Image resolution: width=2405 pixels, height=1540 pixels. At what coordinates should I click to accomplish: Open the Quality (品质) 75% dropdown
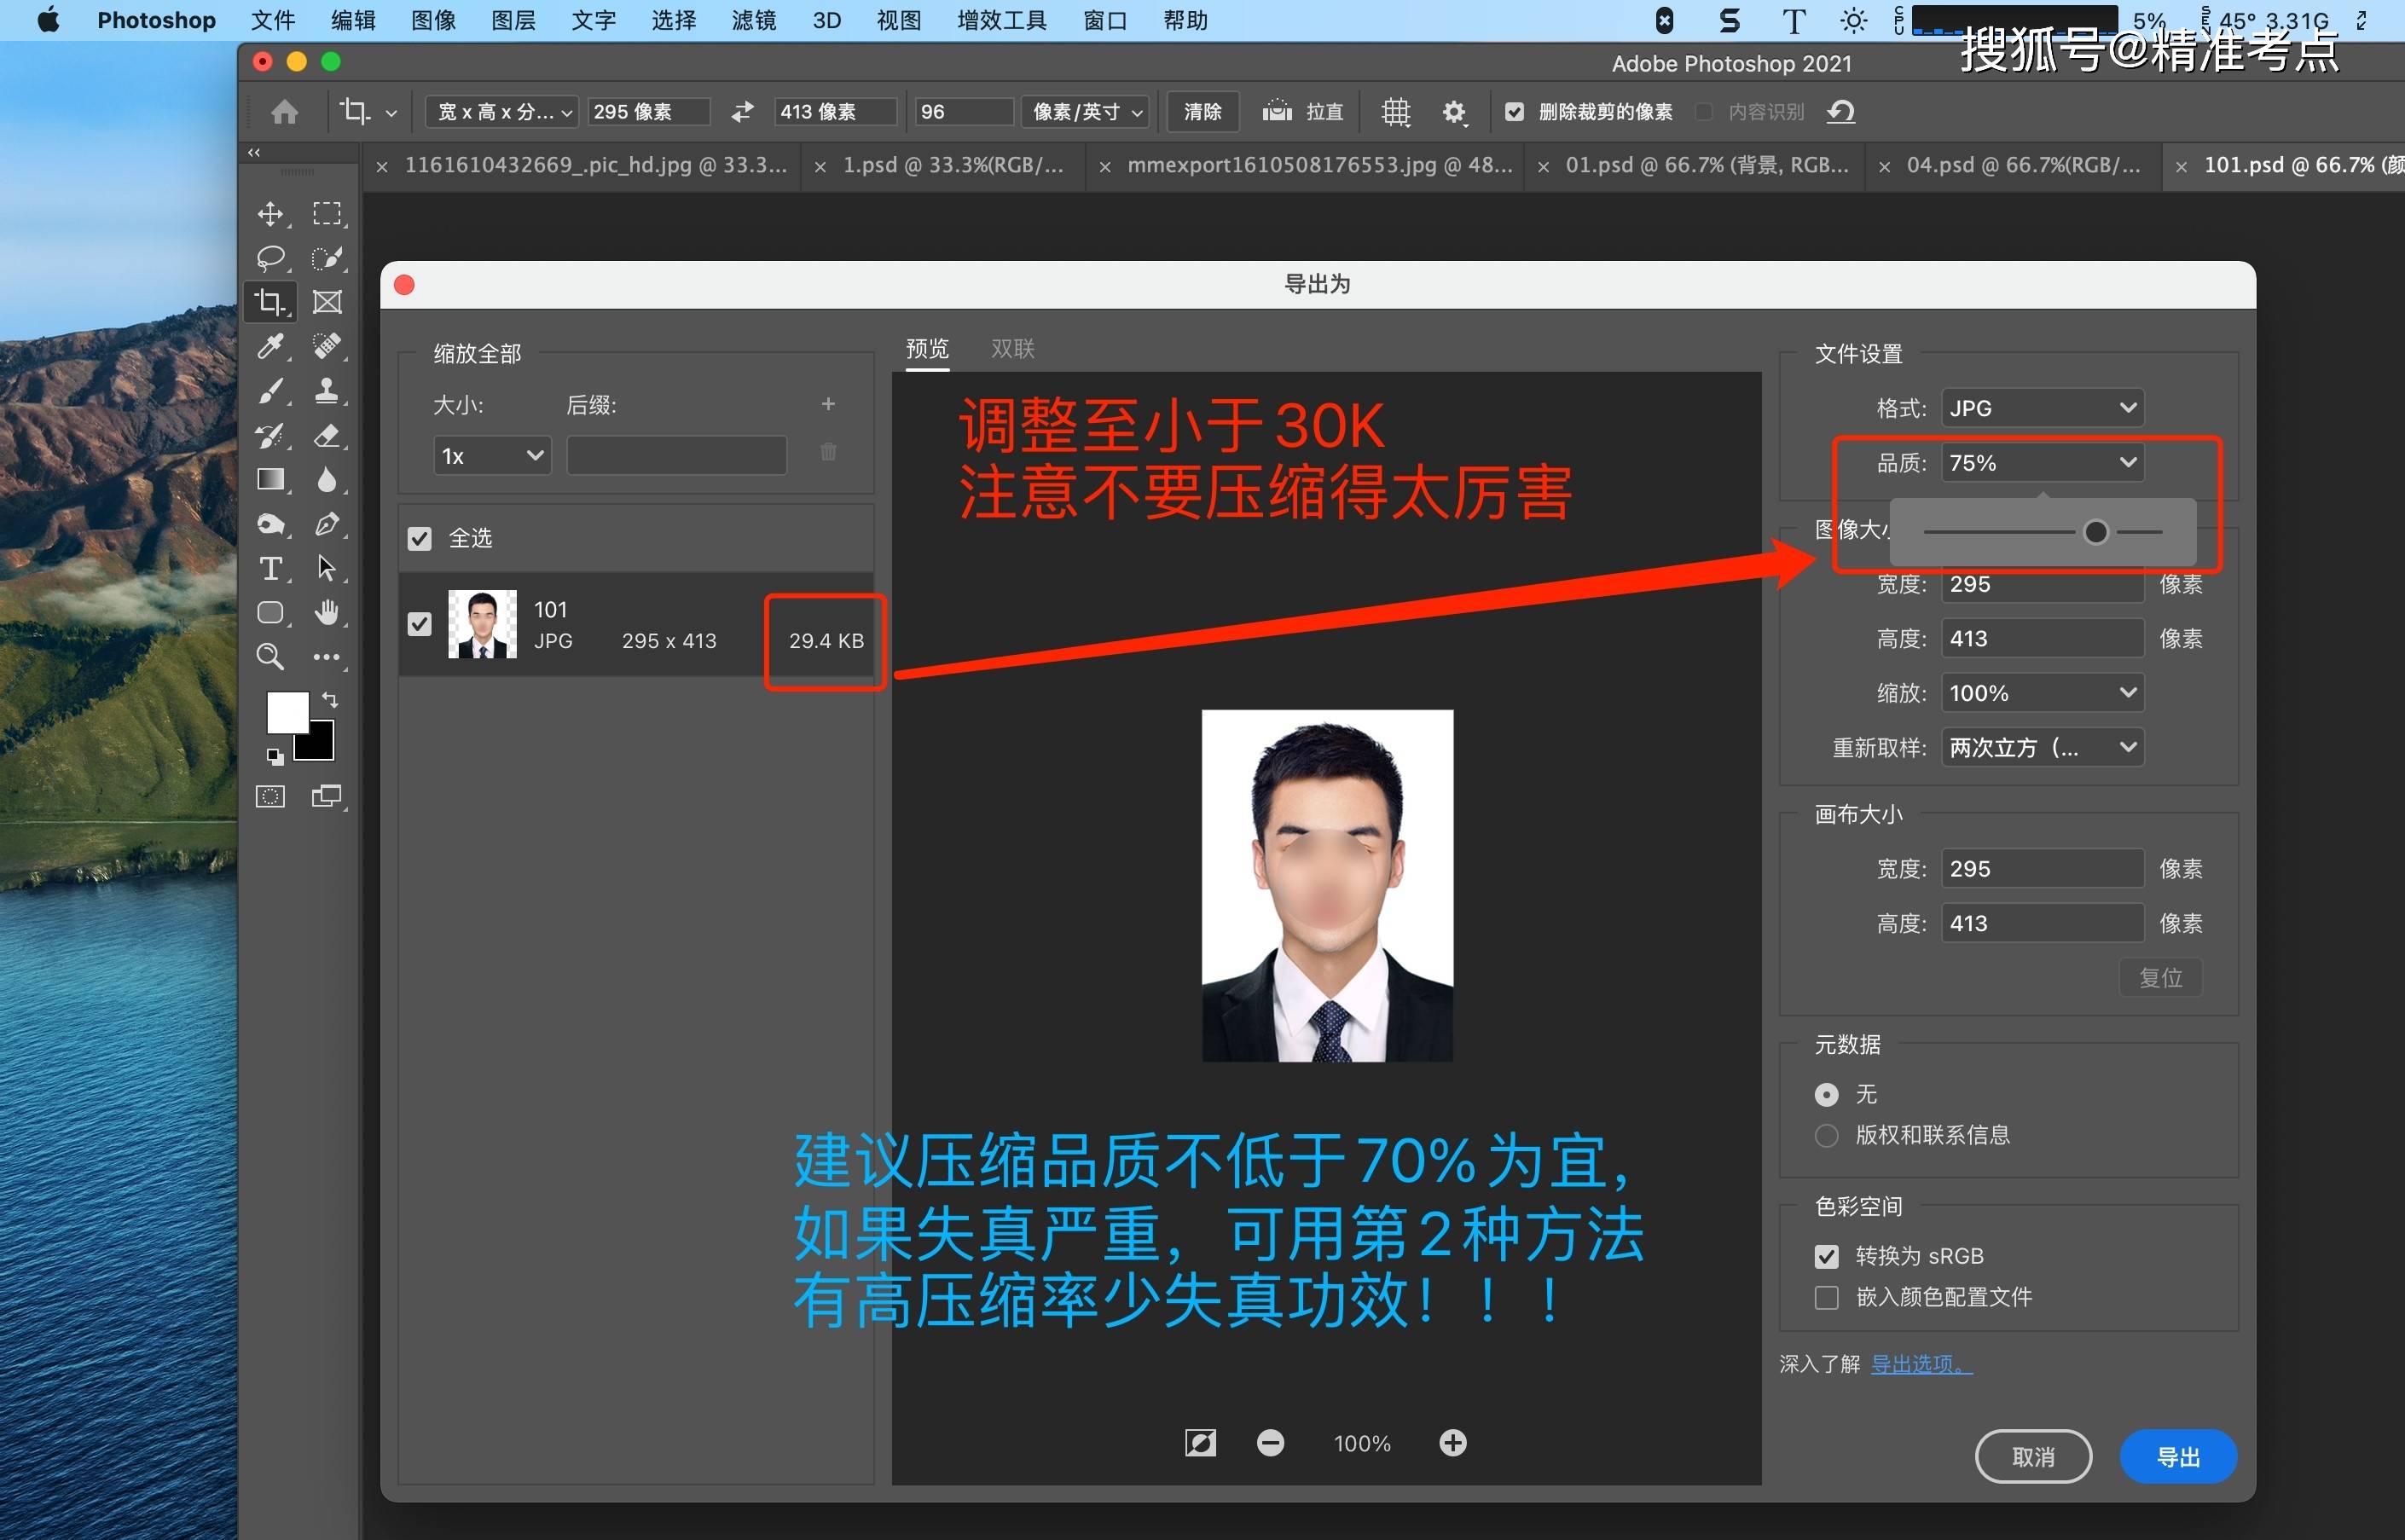pos(2042,463)
